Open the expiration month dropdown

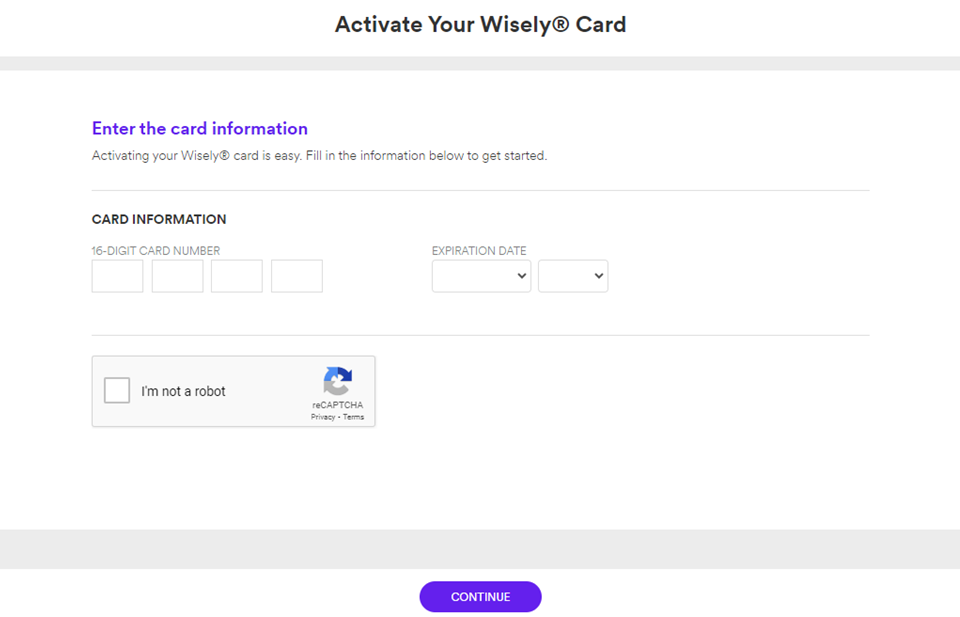pos(481,276)
